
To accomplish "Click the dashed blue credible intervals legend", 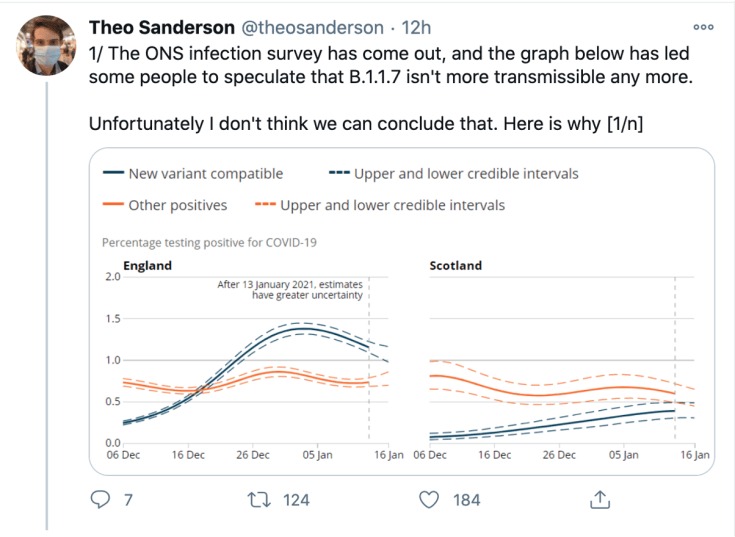I will click(340, 174).
